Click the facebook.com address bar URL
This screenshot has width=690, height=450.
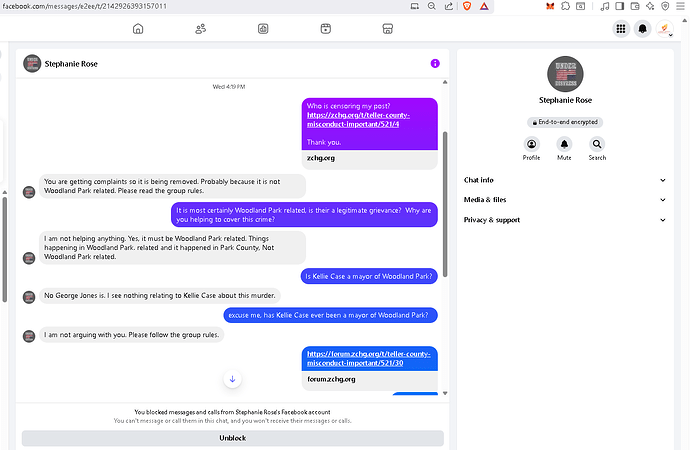point(84,6)
